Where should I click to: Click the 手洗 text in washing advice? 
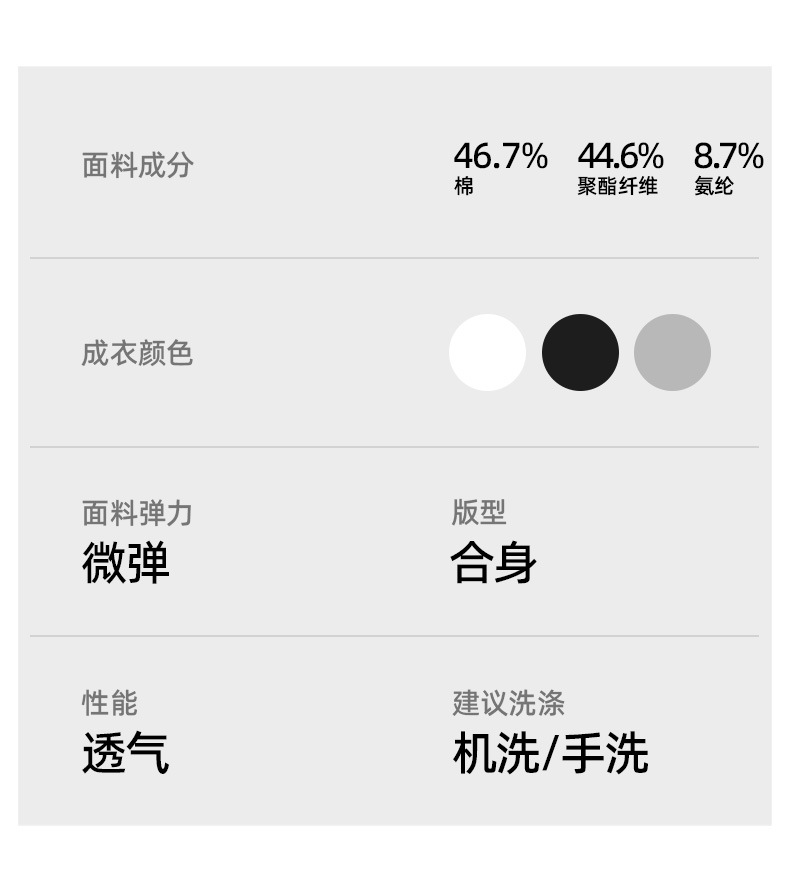pos(604,754)
